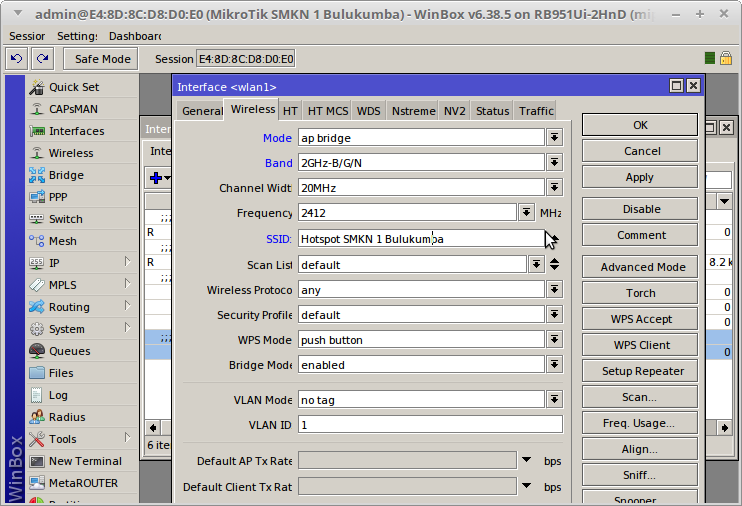Switch to the WDS tab
742x506 pixels.
(368, 111)
